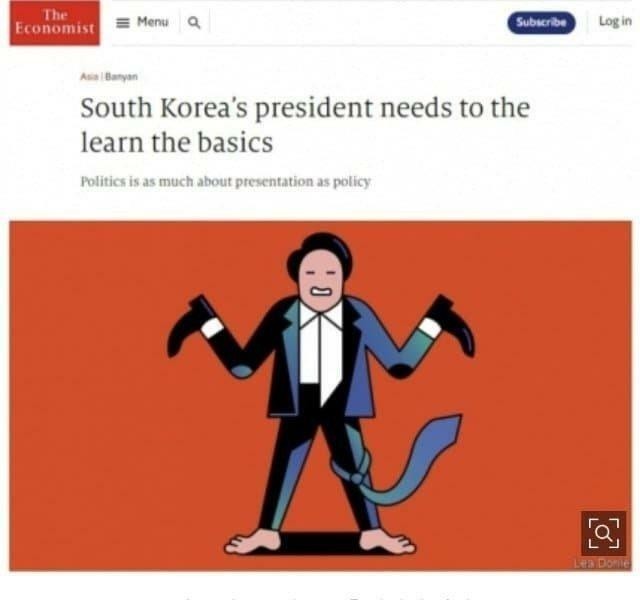Open the hamburger menu icon
Image resolution: width=640 pixels, height=600 pixels.
(122, 22)
